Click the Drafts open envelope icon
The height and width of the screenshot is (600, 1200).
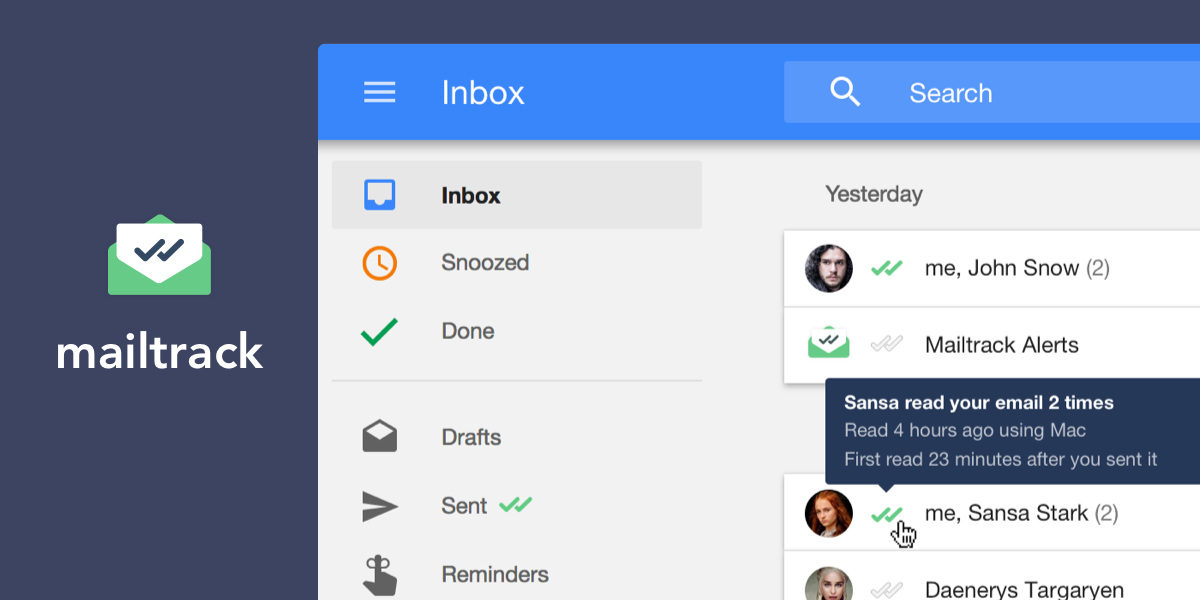pos(379,437)
